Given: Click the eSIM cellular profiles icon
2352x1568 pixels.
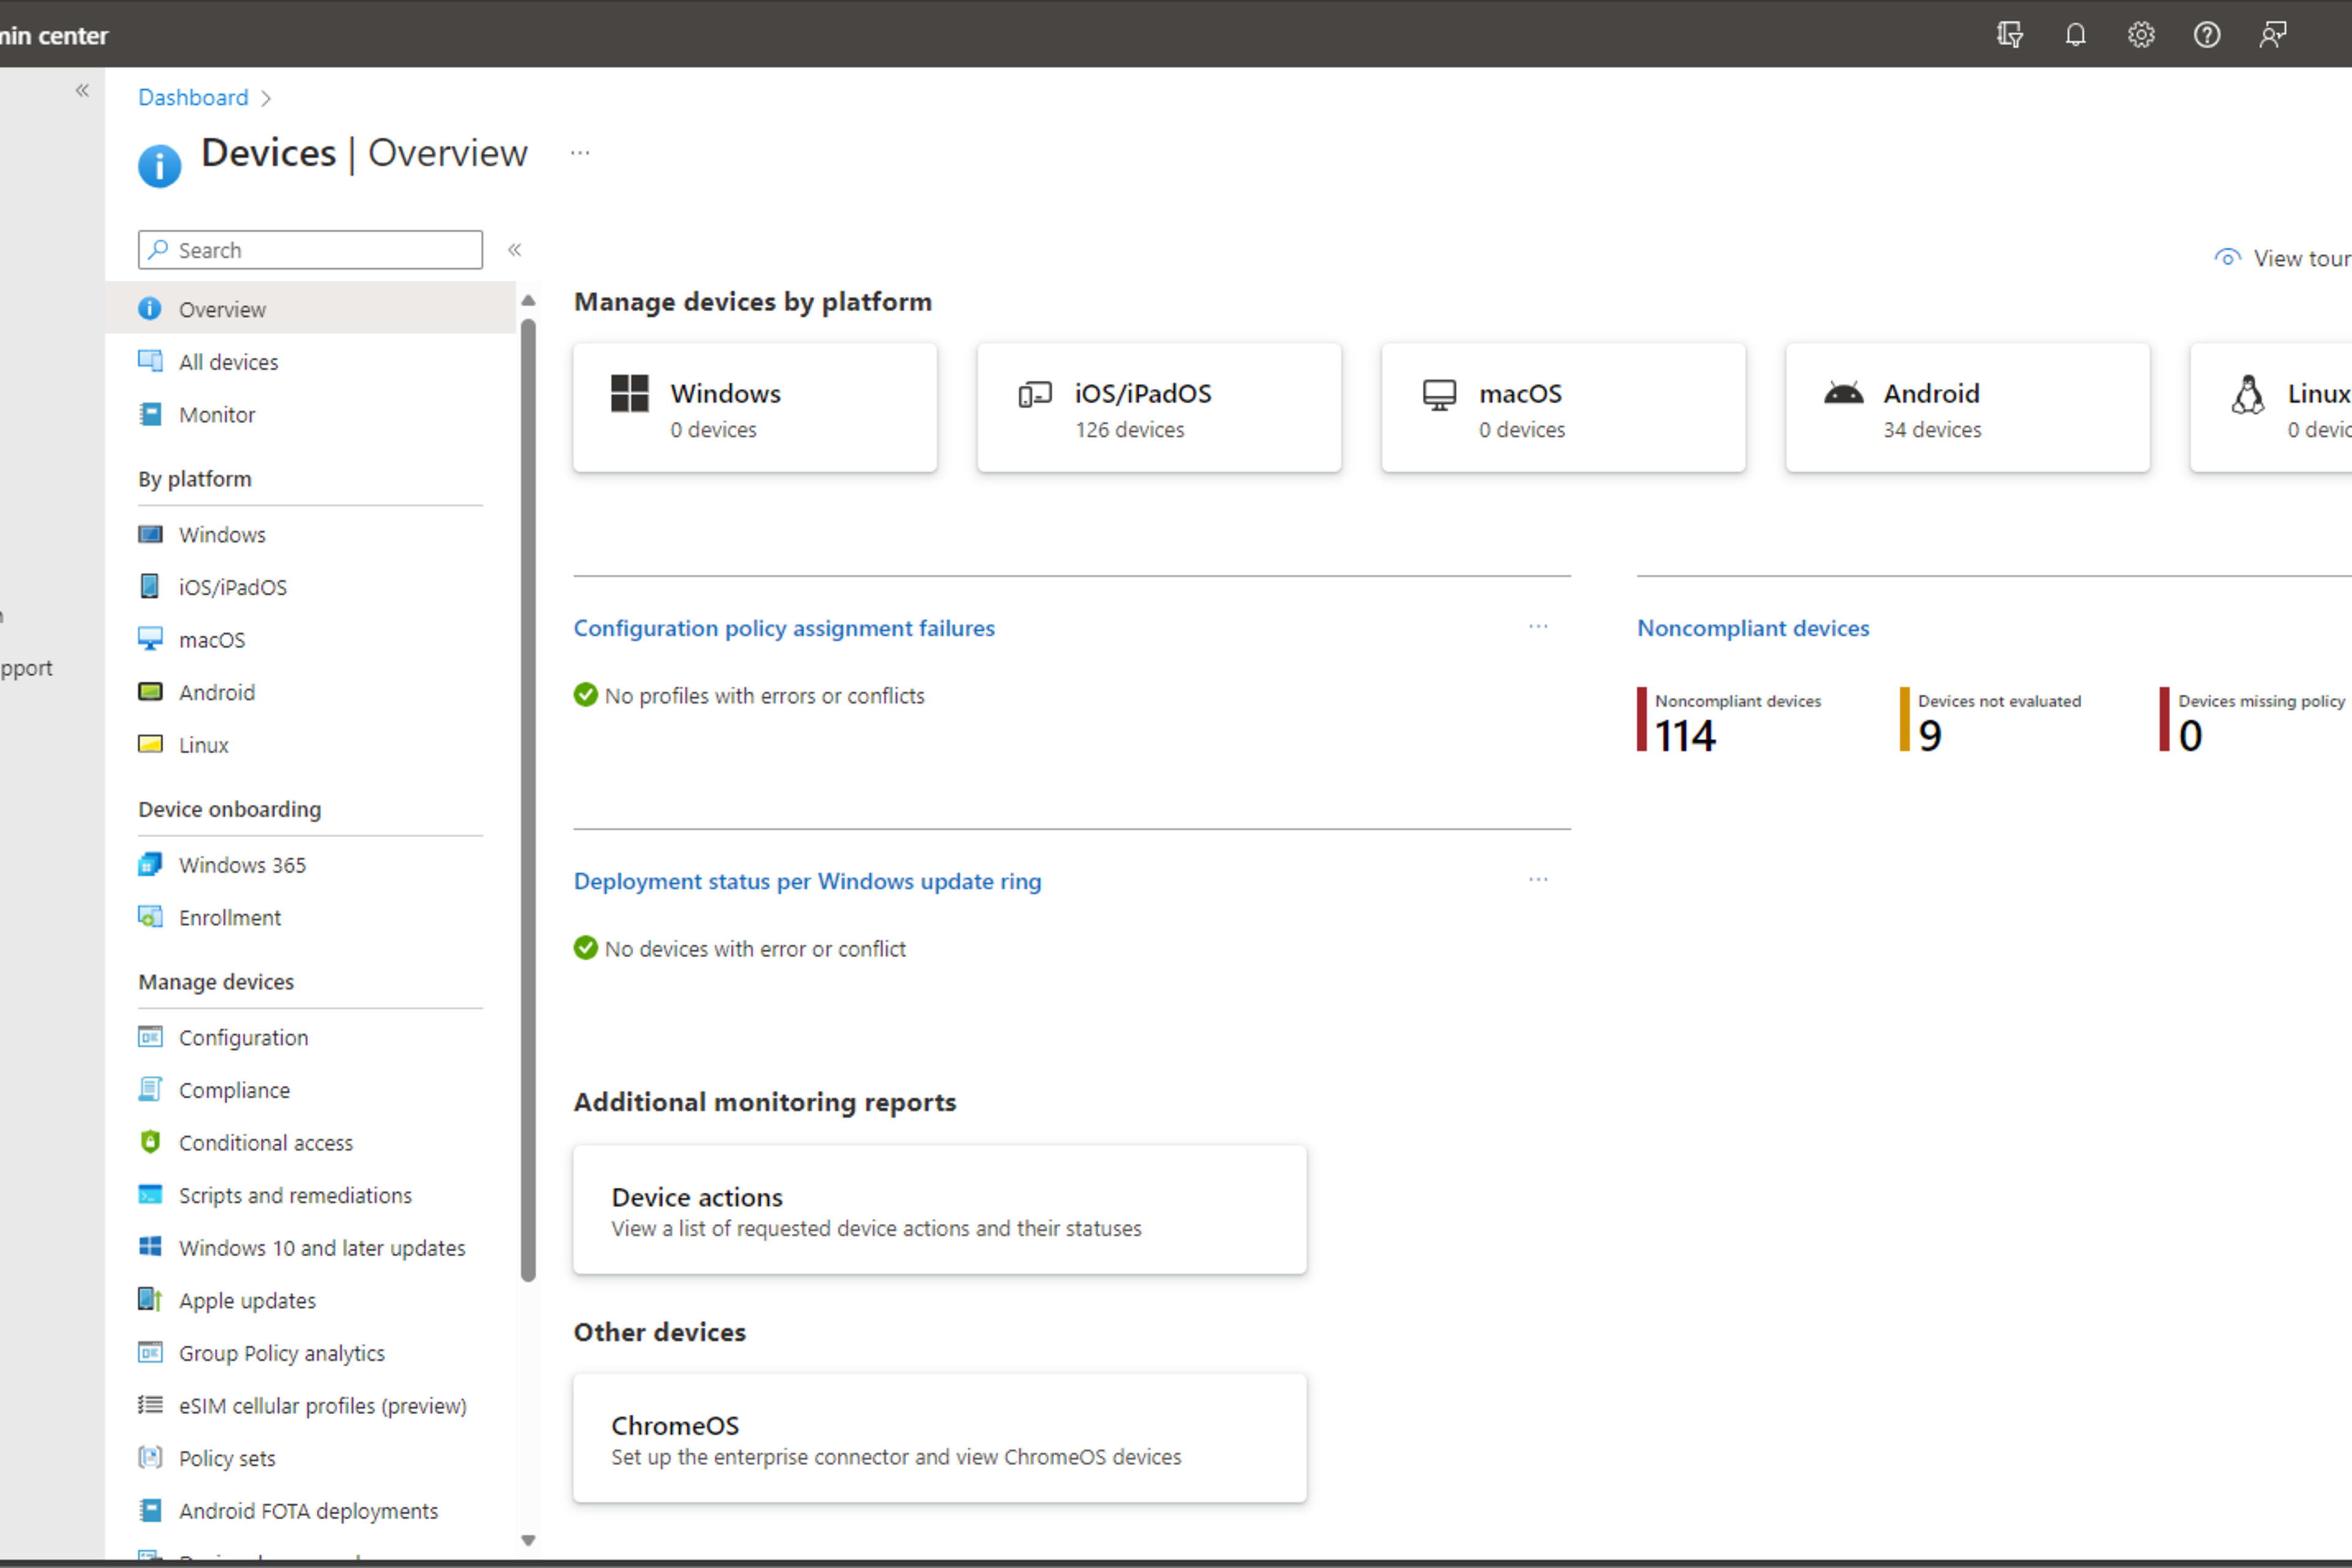Looking at the screenshot, I should tap(150, 1405).
